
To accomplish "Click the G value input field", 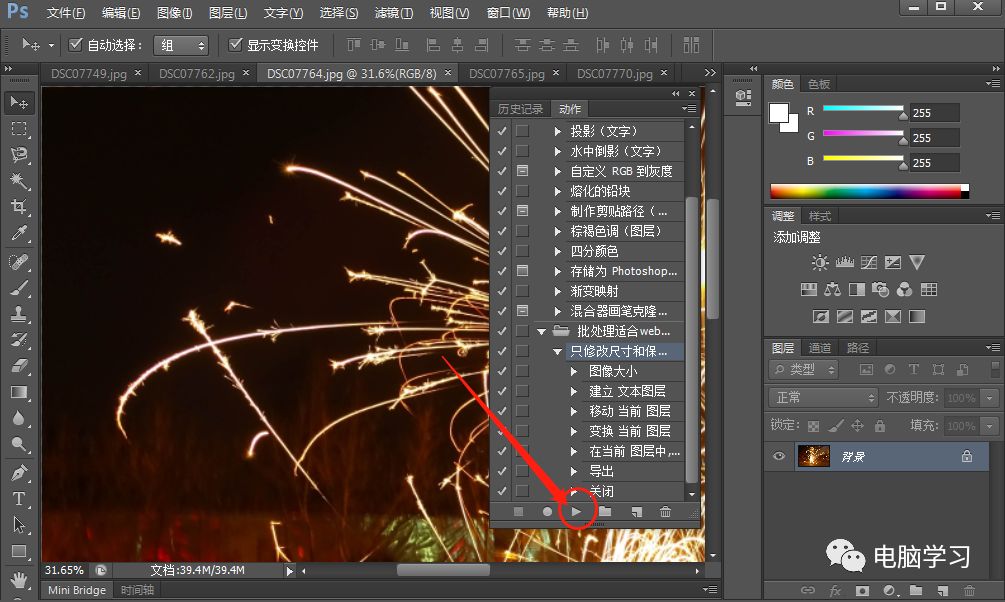I will [934, 137].
